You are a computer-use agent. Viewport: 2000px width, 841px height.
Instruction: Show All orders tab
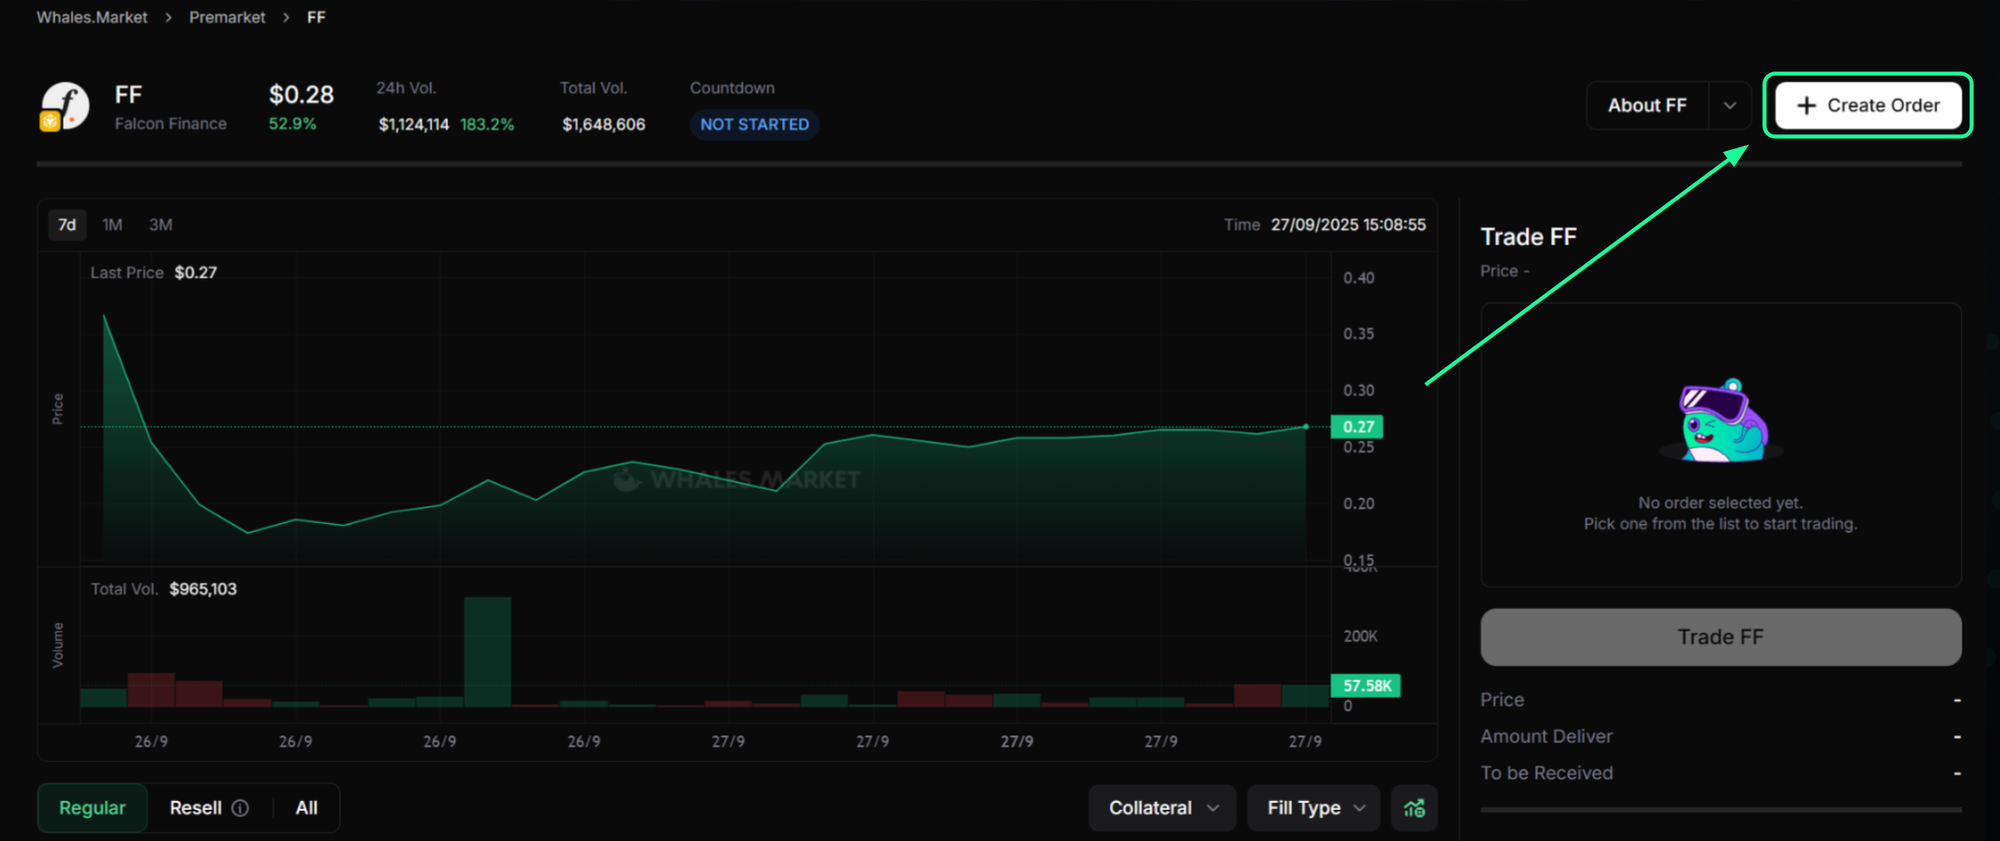pos(307,808)
